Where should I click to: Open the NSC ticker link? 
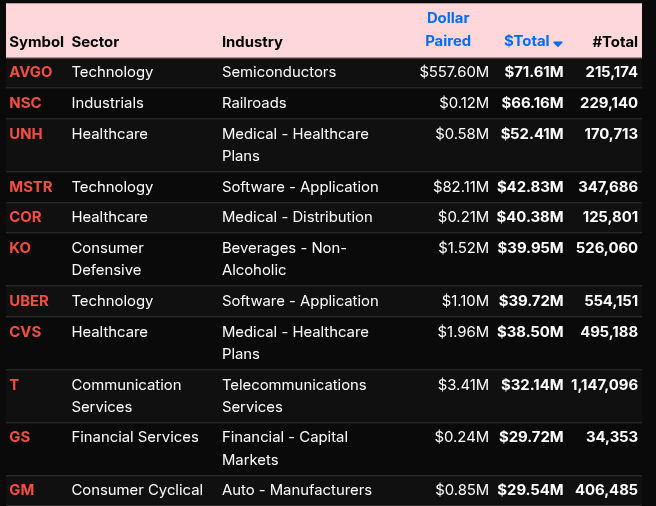(x=26, y=103)
